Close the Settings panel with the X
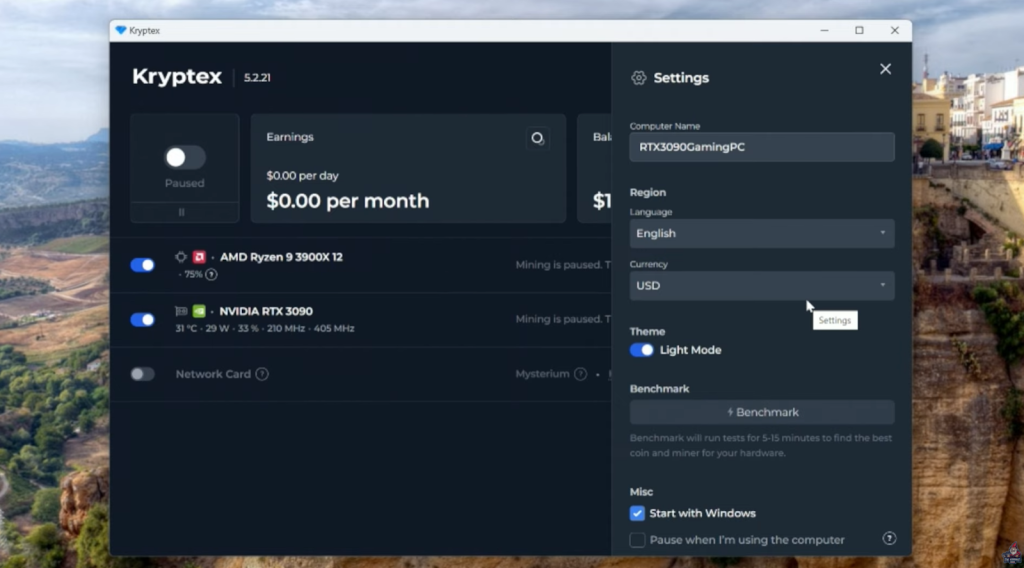Screen dimensions: 1024x568 885,69
